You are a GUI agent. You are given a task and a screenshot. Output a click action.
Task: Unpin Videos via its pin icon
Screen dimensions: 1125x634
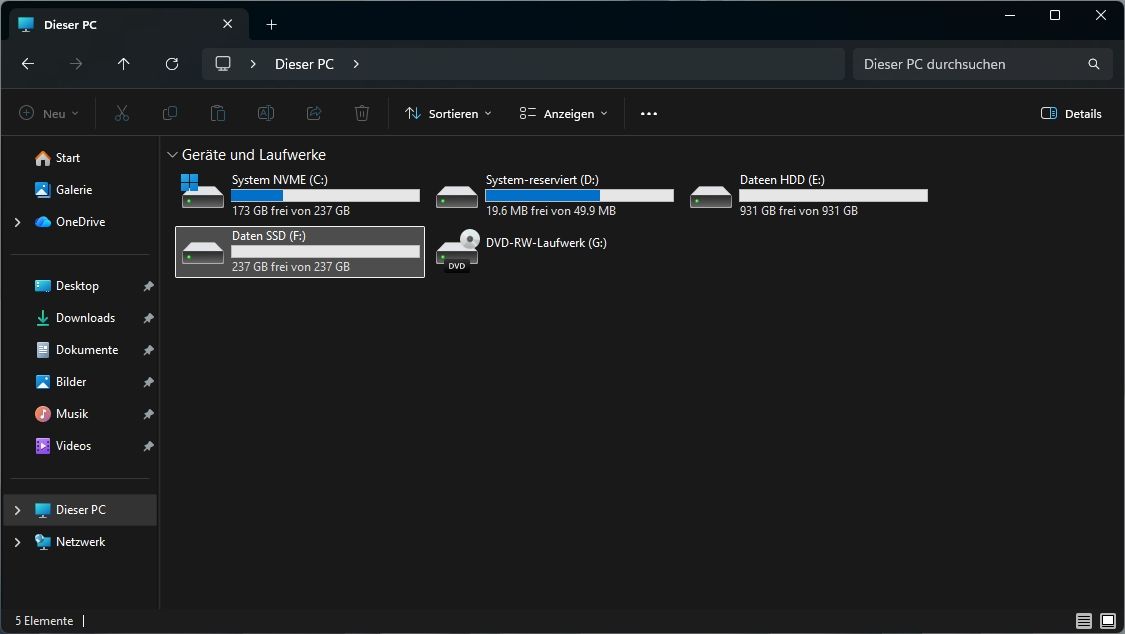click(149, 446)
